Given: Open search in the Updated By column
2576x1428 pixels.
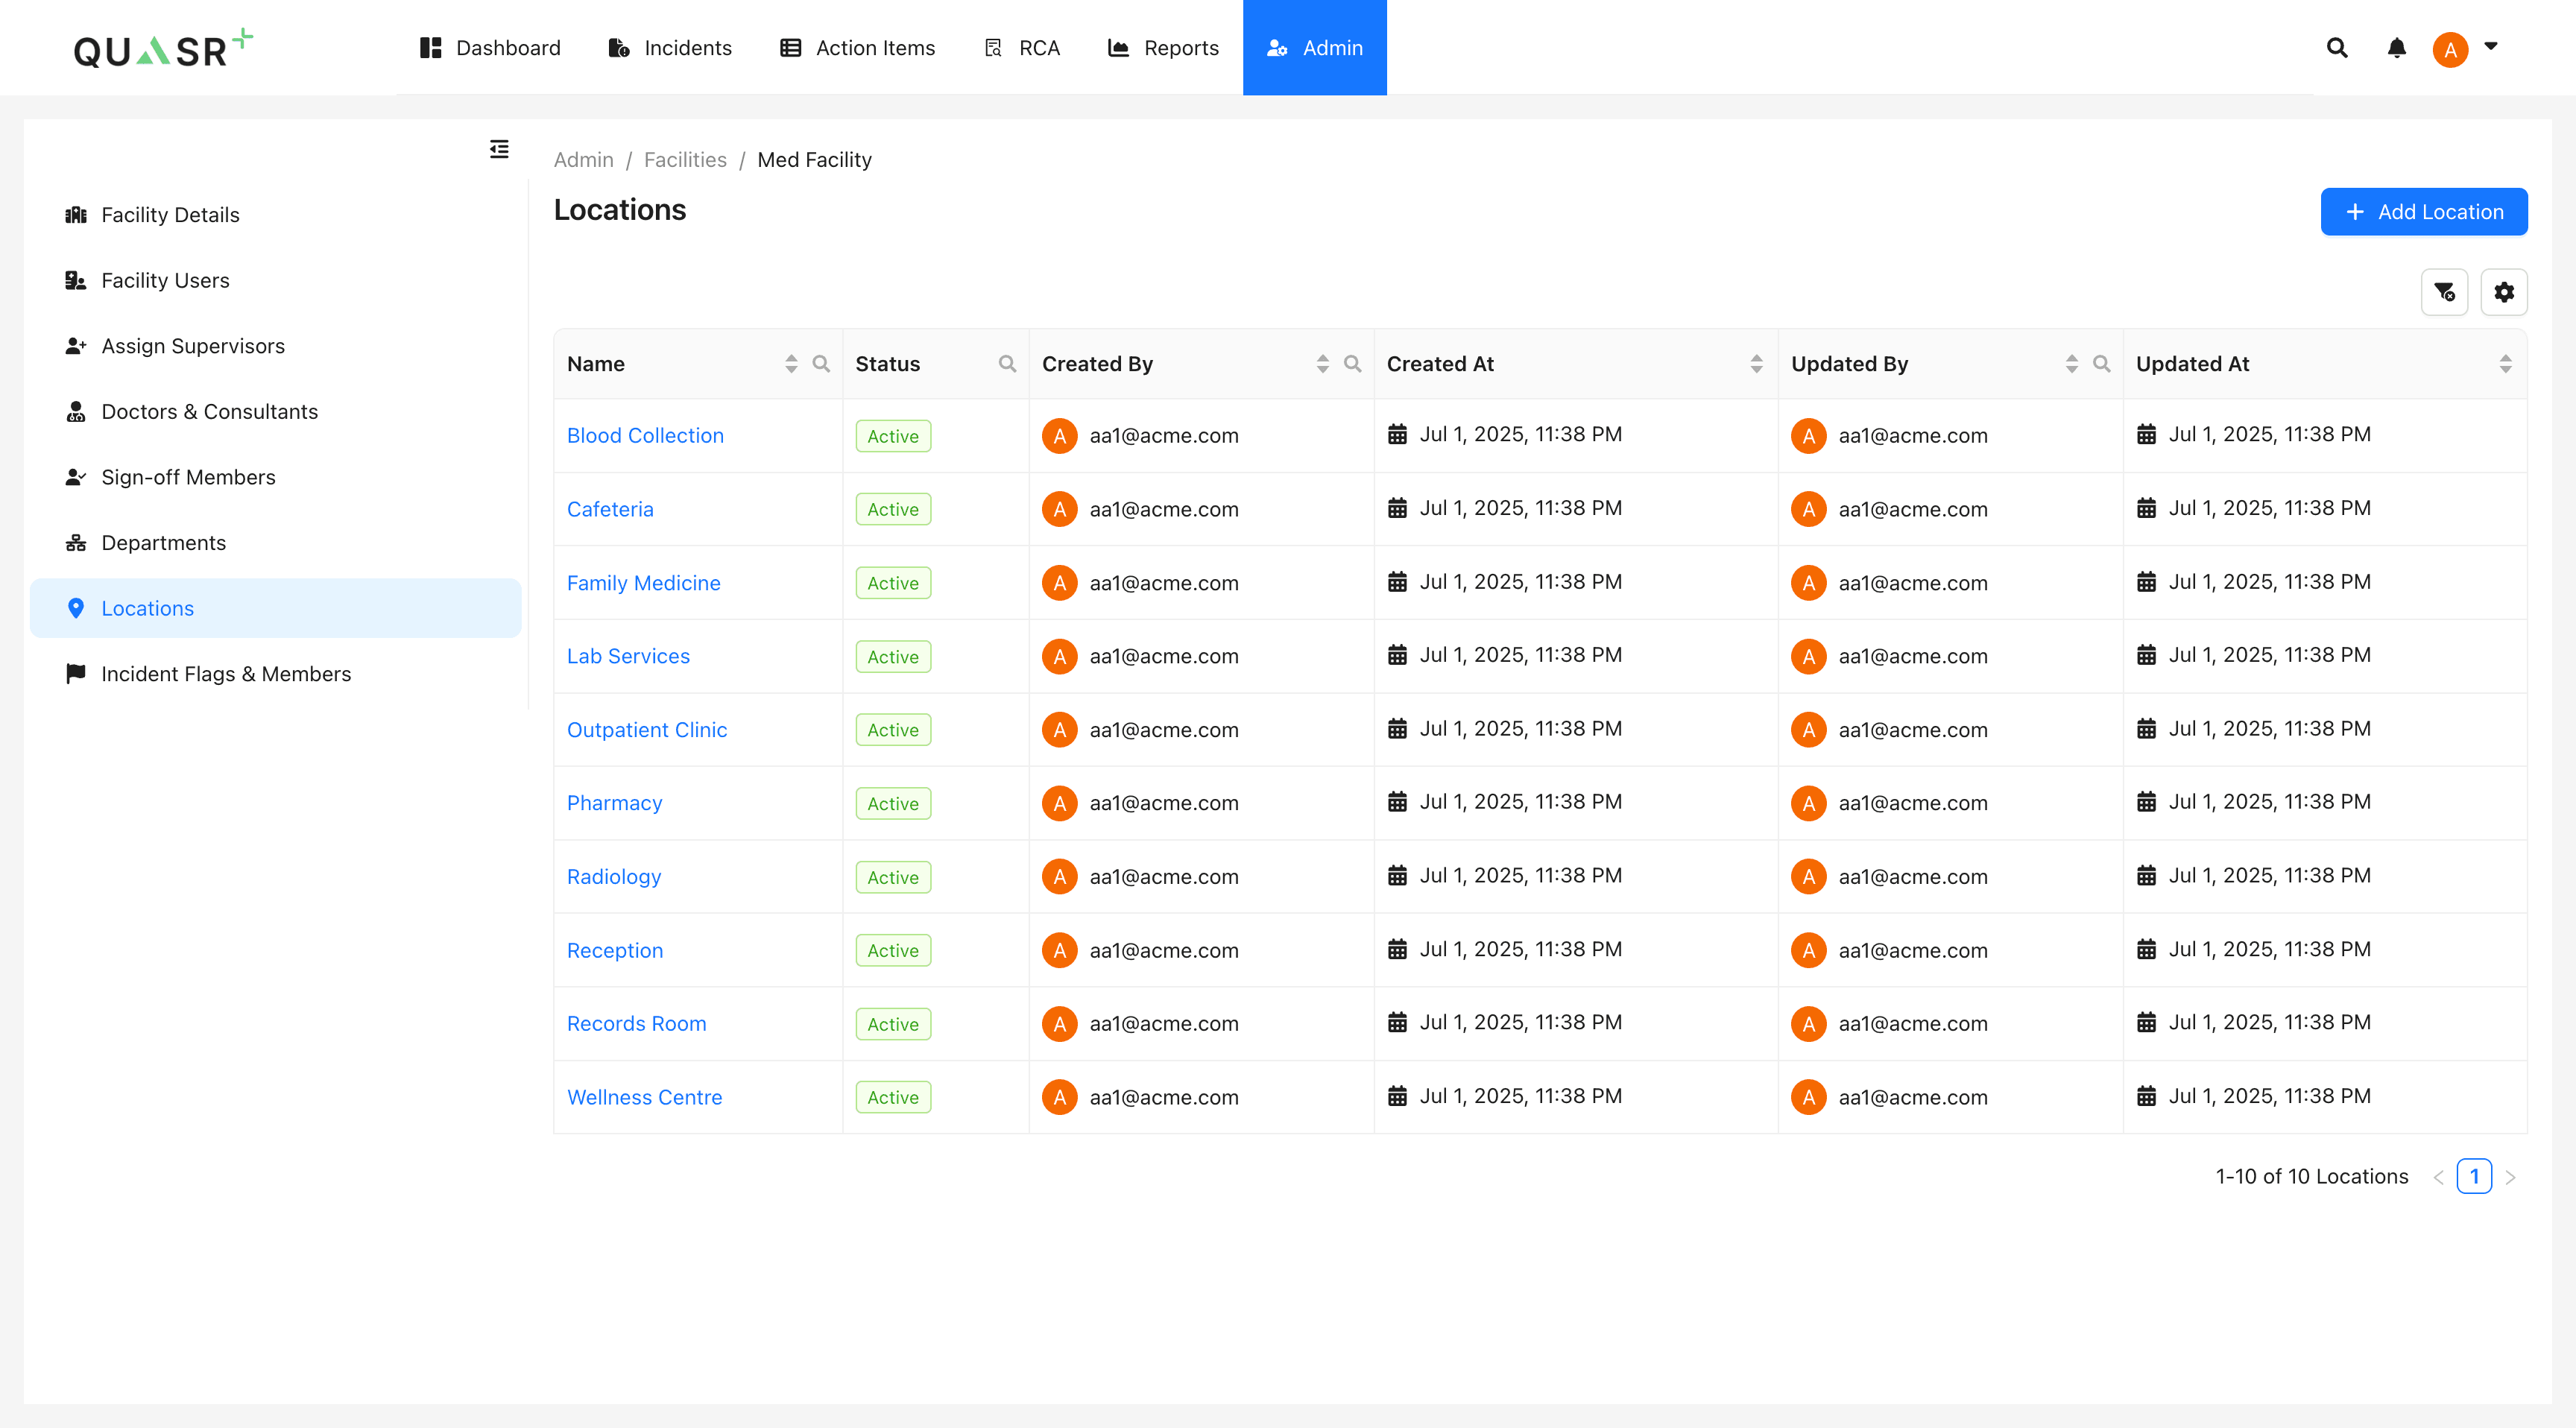Looking at the screenshot, I should pyautogui.click(x=2101, y=364).
